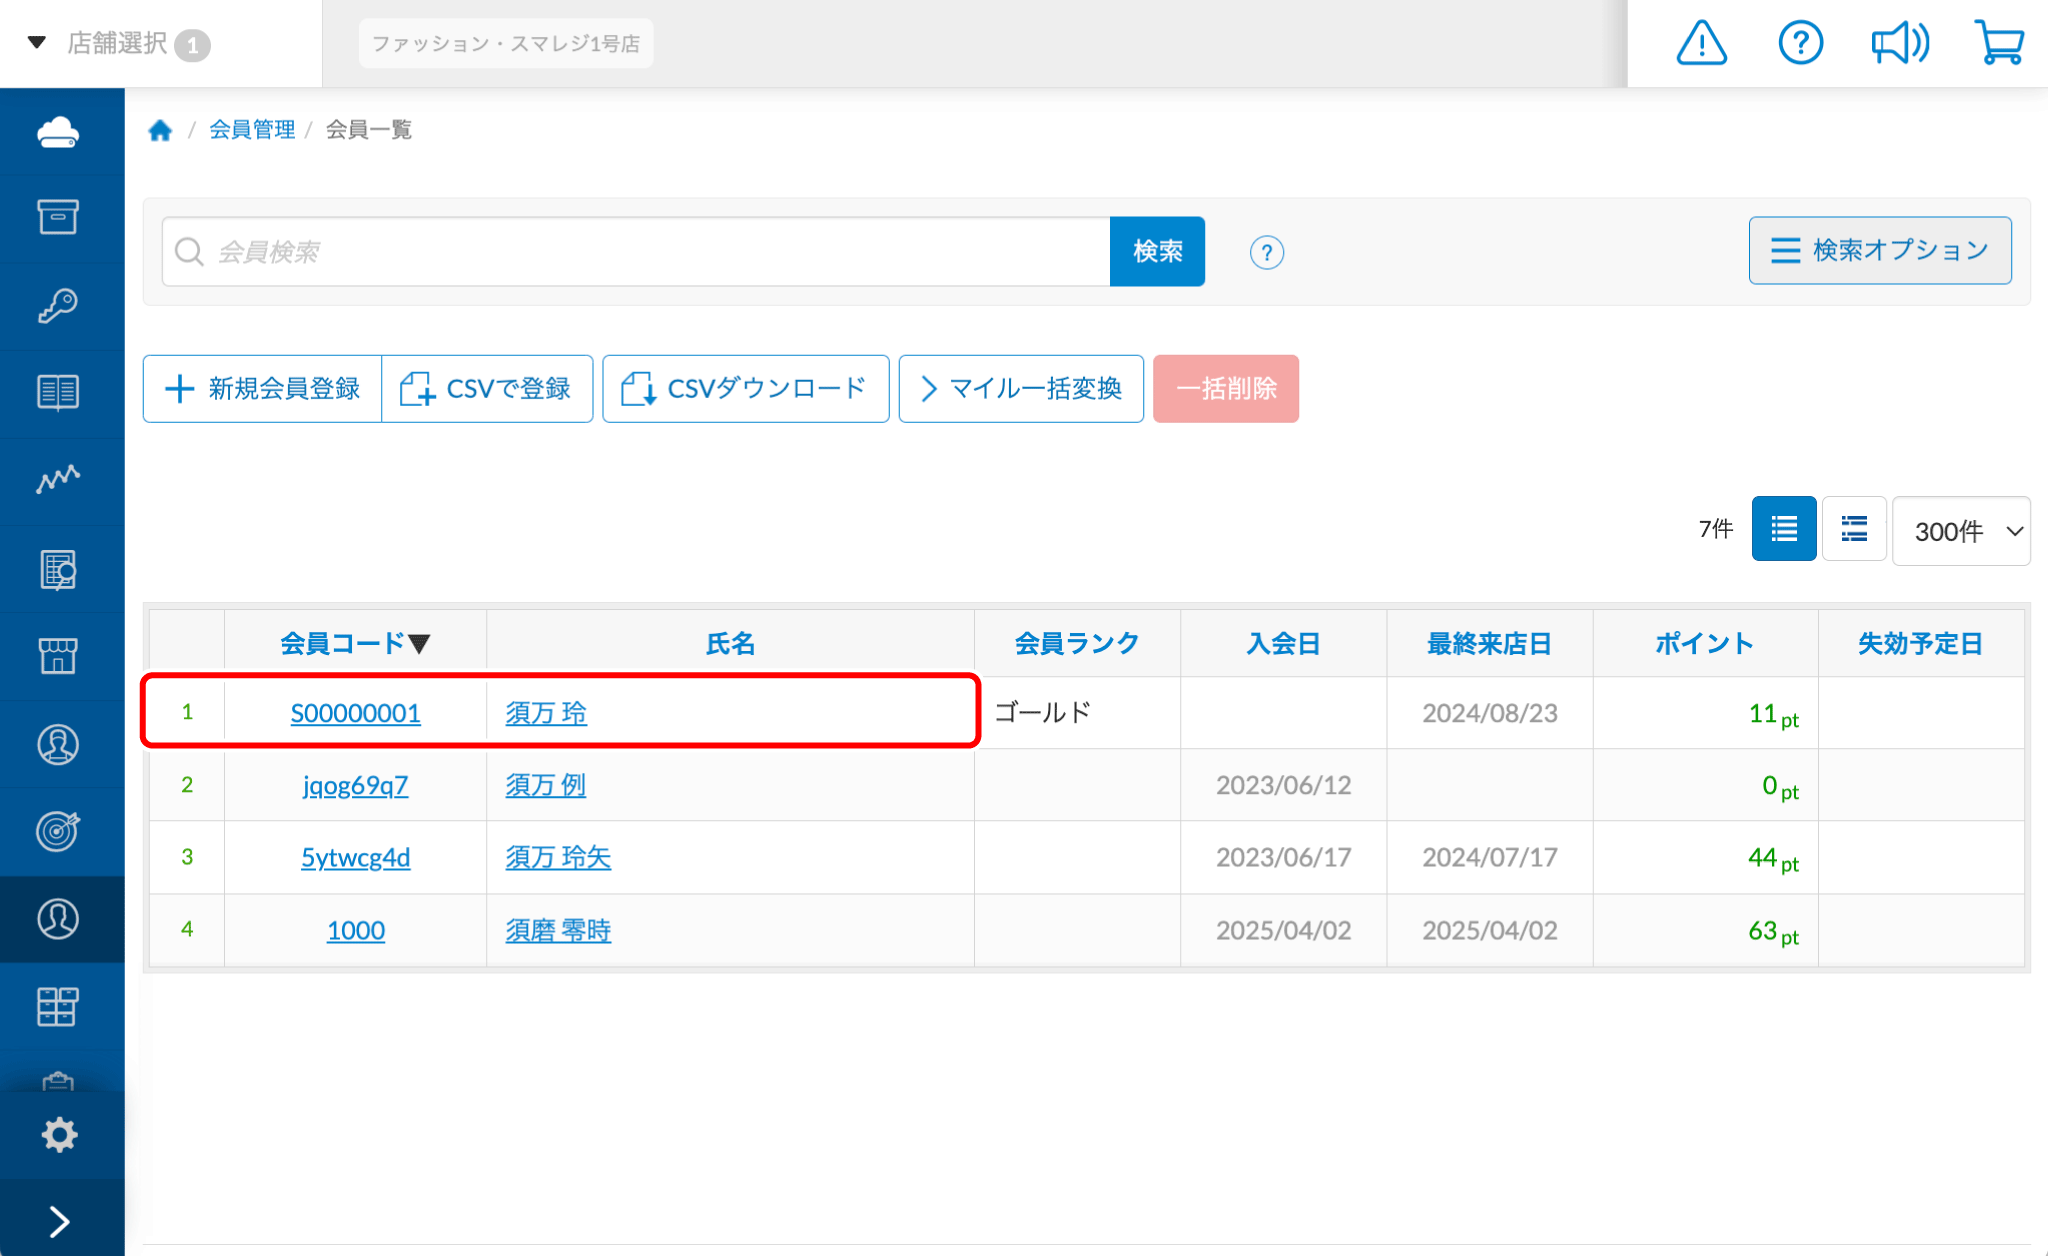Screen dimensions: 2048x1256
Task: Open the shopping cart icon
Action: coord(1999,44)
